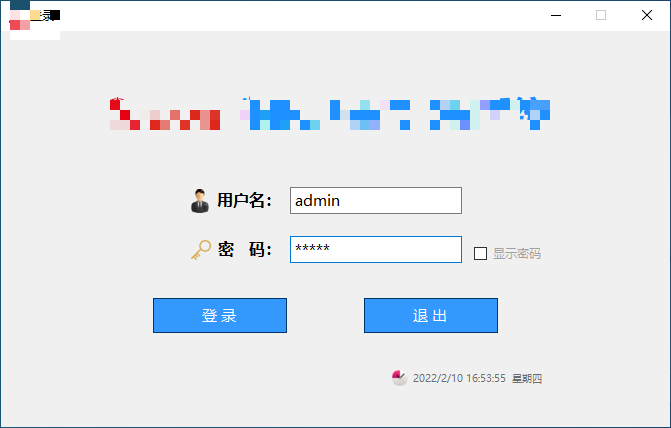
Task: Click the 退出 exit button
Action: 431,315
